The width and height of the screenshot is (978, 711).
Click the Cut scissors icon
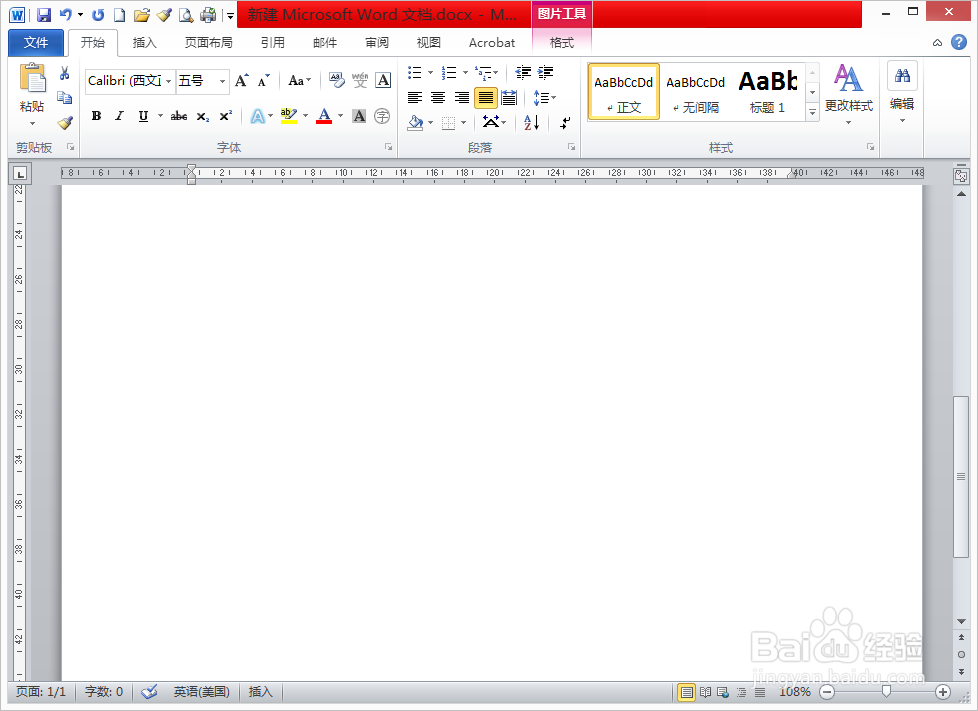pos(64,74)
